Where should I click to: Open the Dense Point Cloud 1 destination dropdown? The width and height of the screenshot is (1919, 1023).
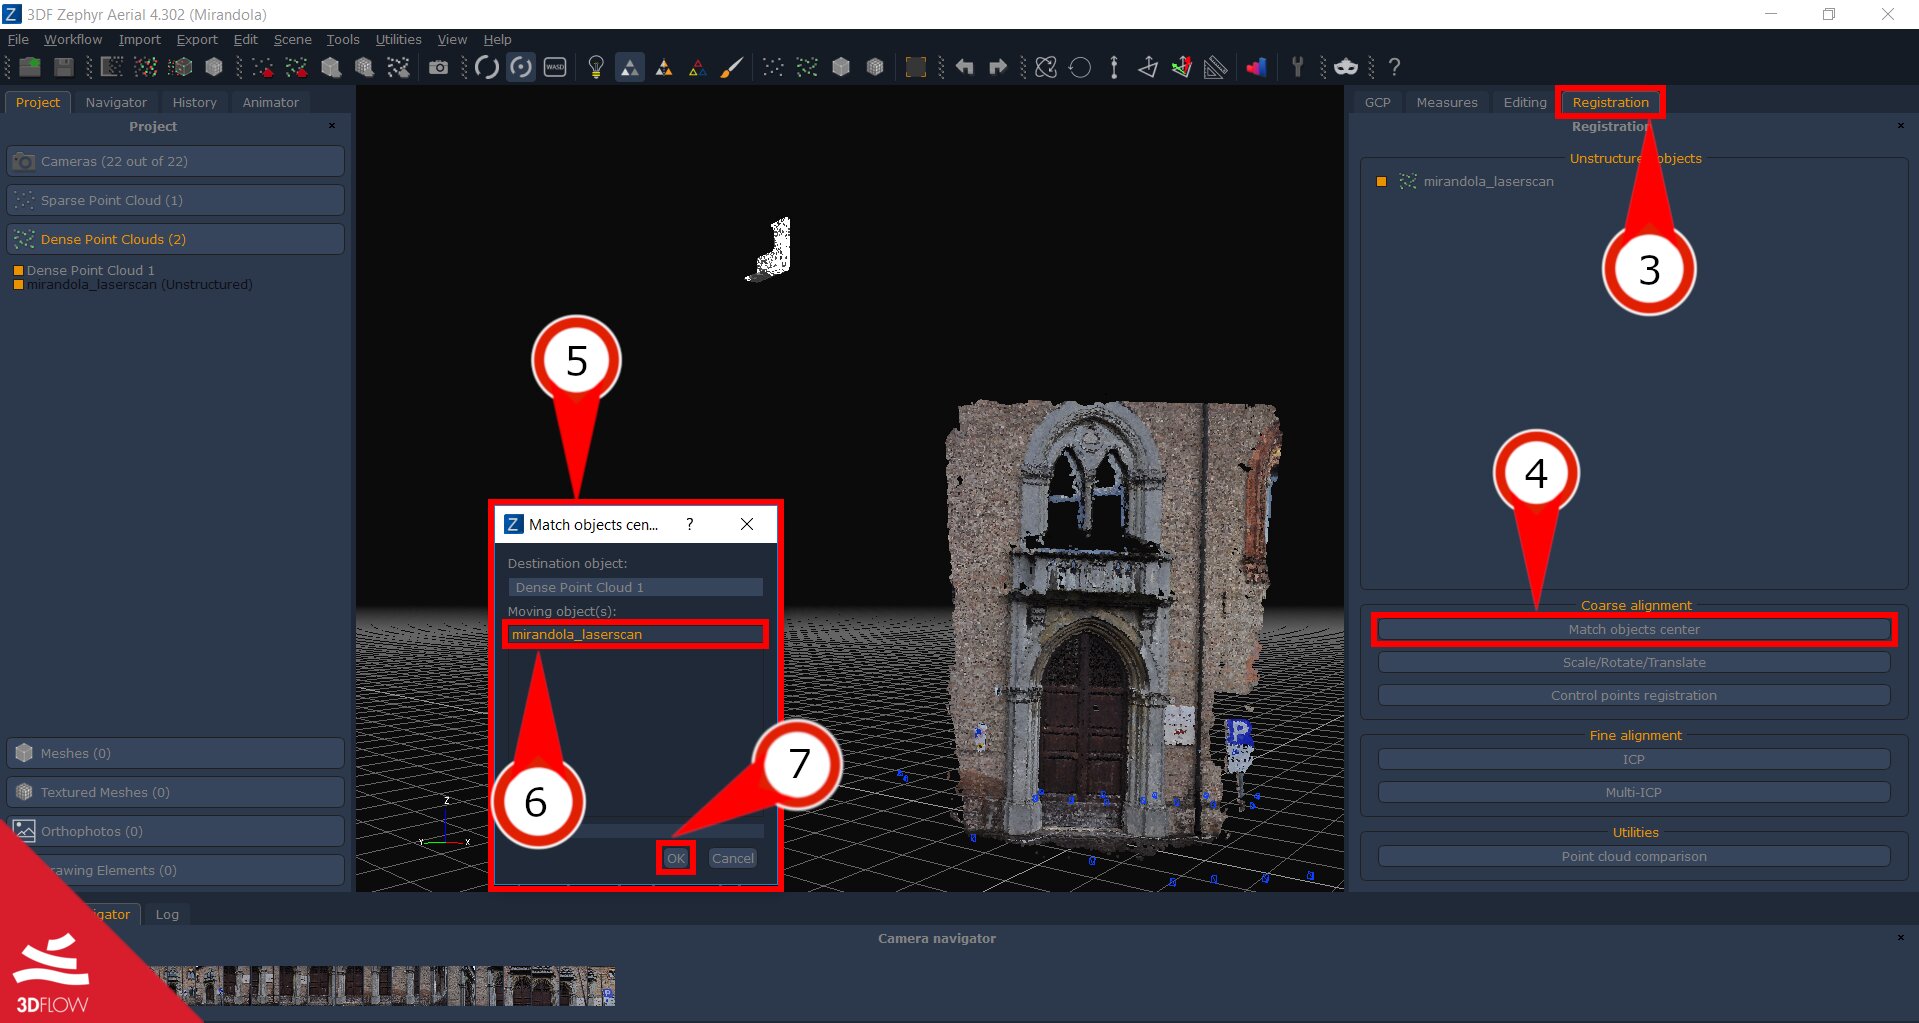[635, 587]
